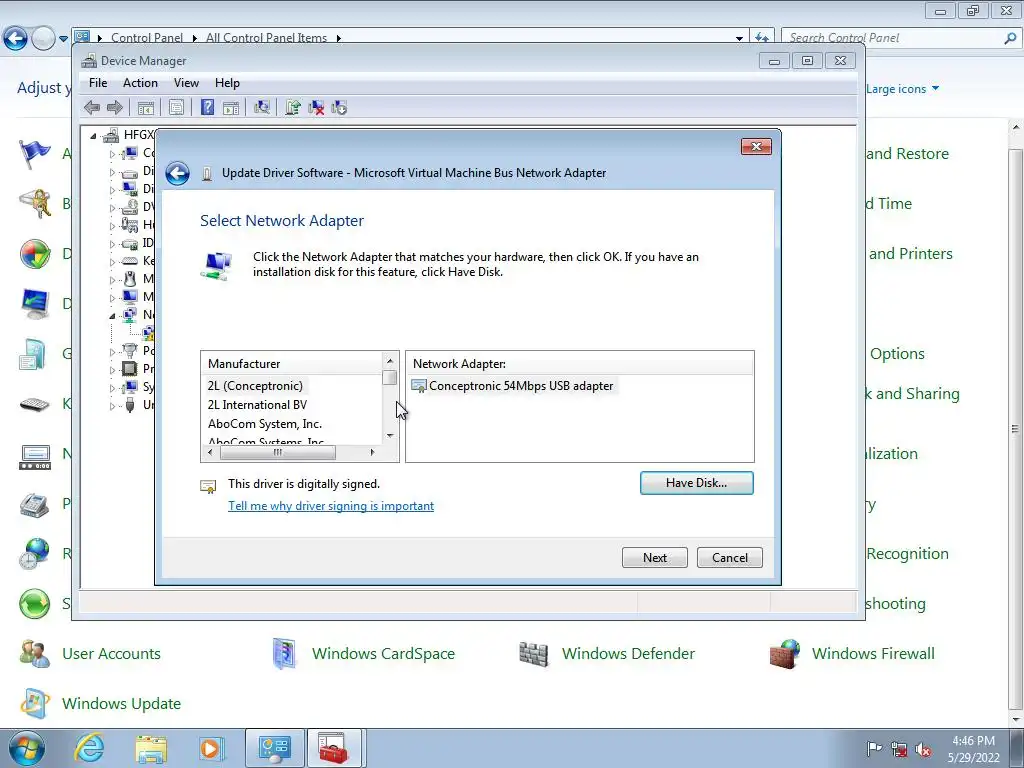Viewport: 1024px width, 768px height.
Task: Toggle Show/Hide Console Tree toolbar icon
Action: point(146,108)
